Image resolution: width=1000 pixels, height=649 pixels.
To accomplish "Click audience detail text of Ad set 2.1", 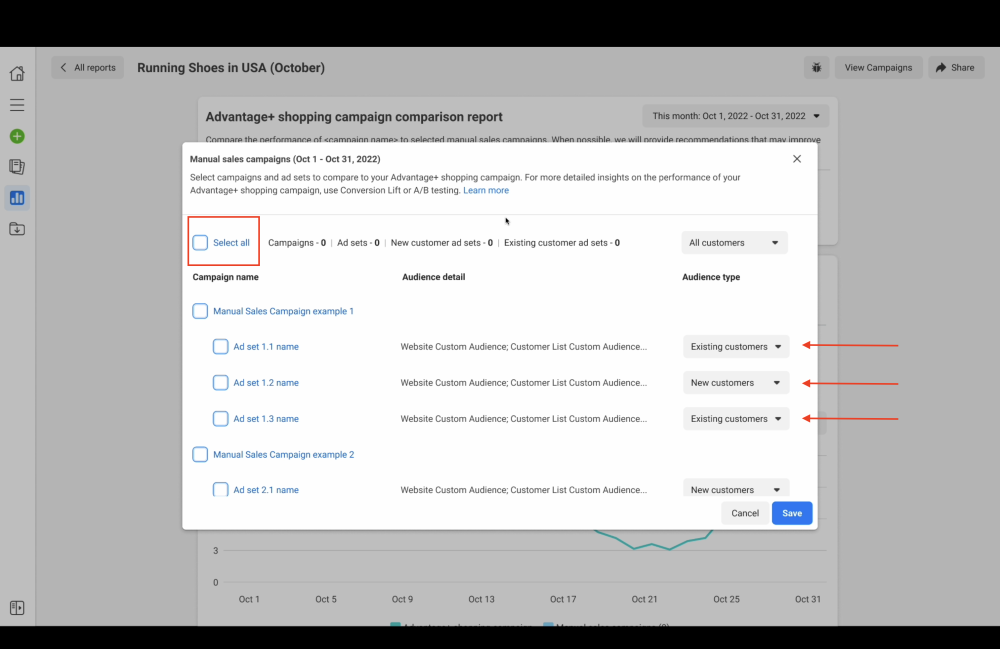I will click(x=524, y=490).
